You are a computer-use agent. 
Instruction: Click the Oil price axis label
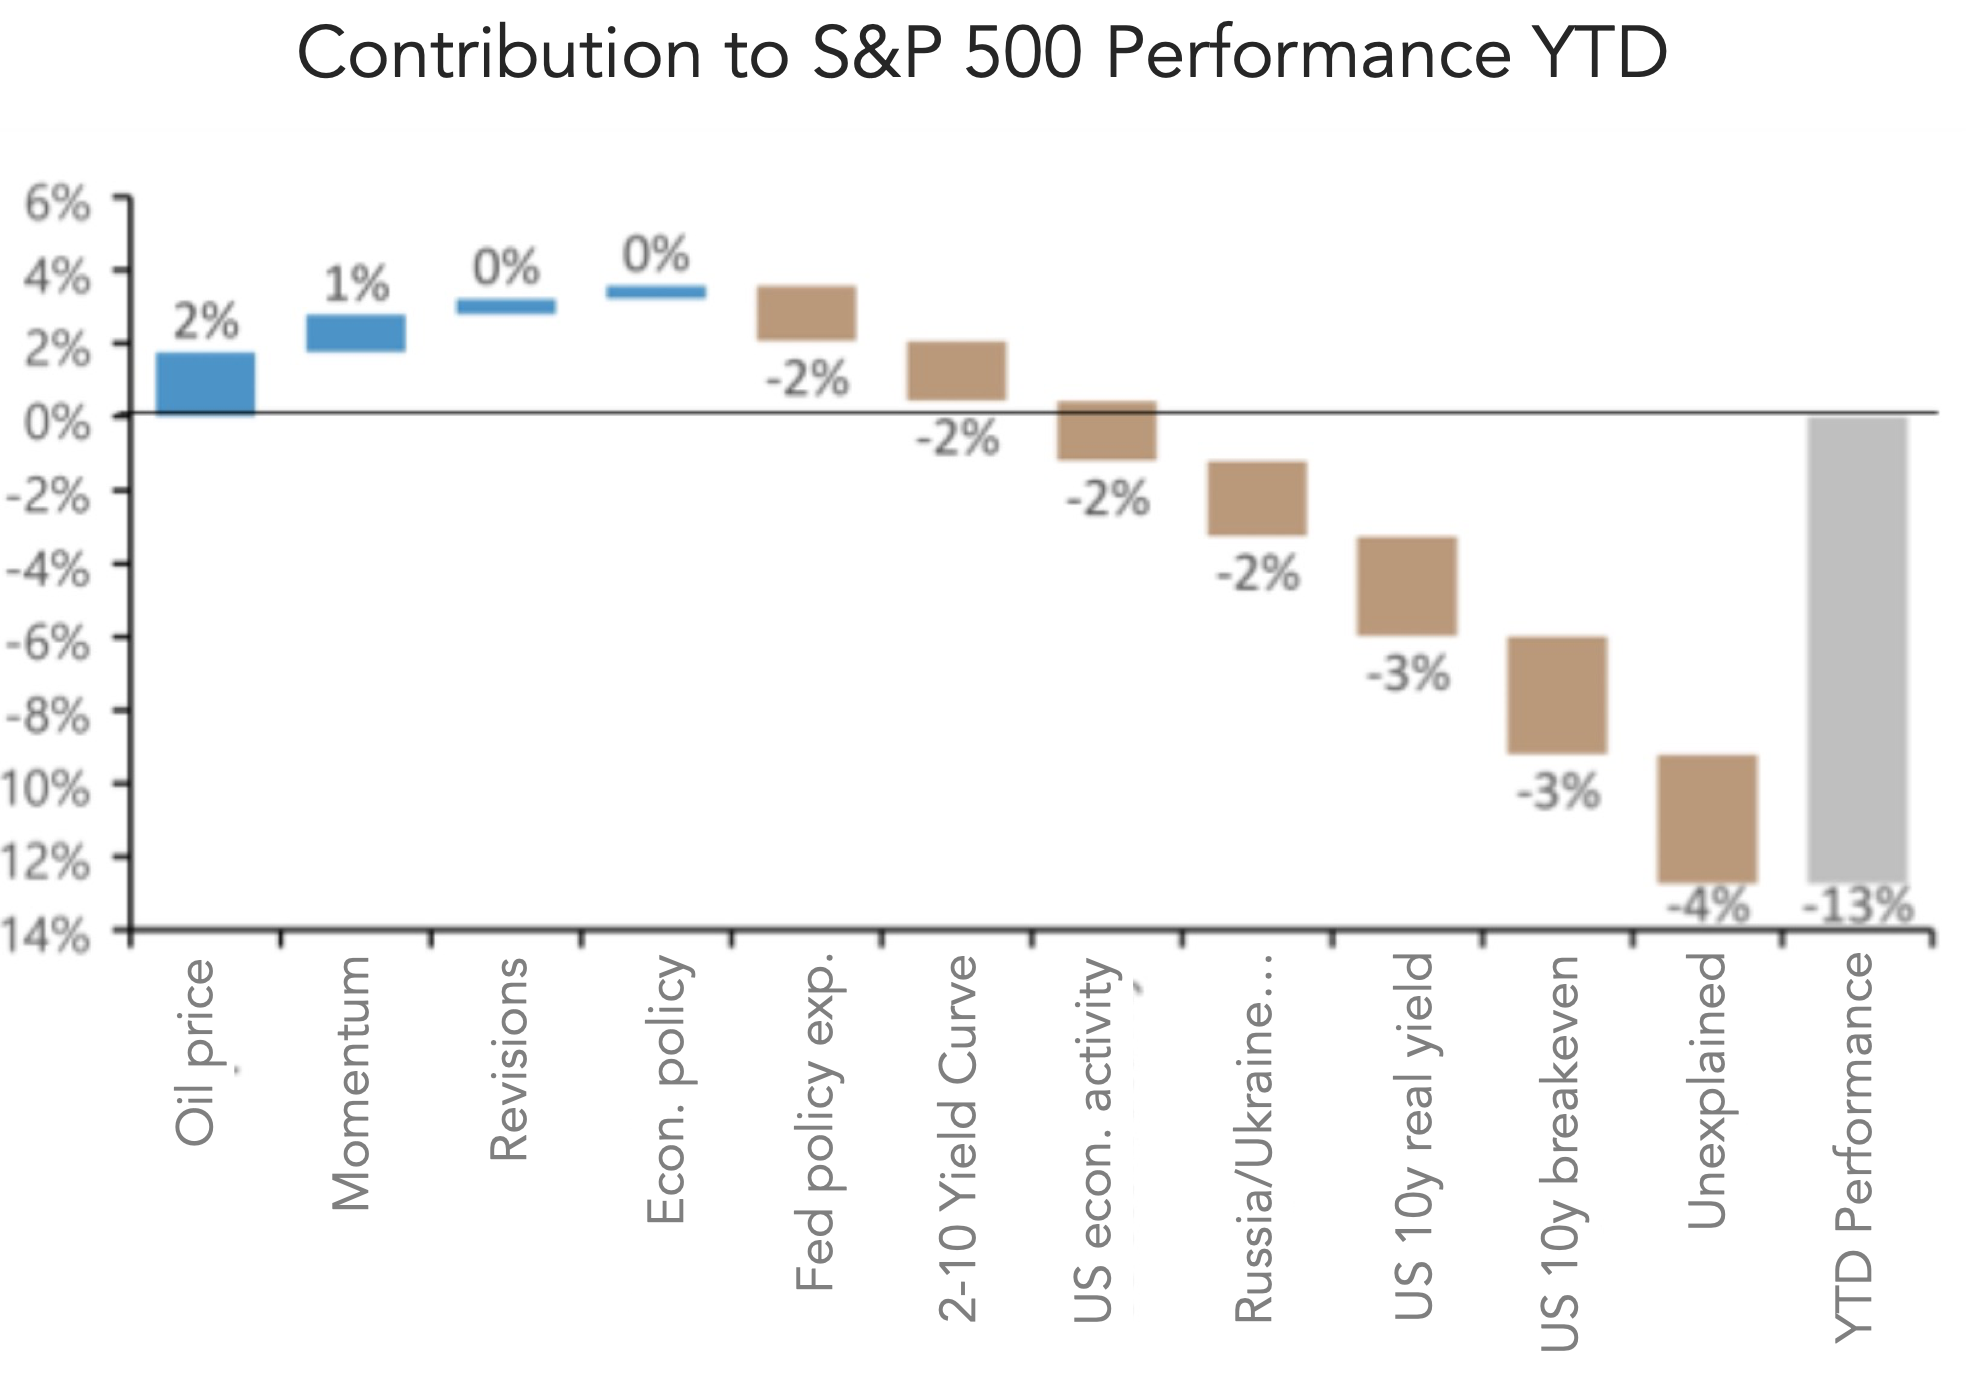(195, 1052)
